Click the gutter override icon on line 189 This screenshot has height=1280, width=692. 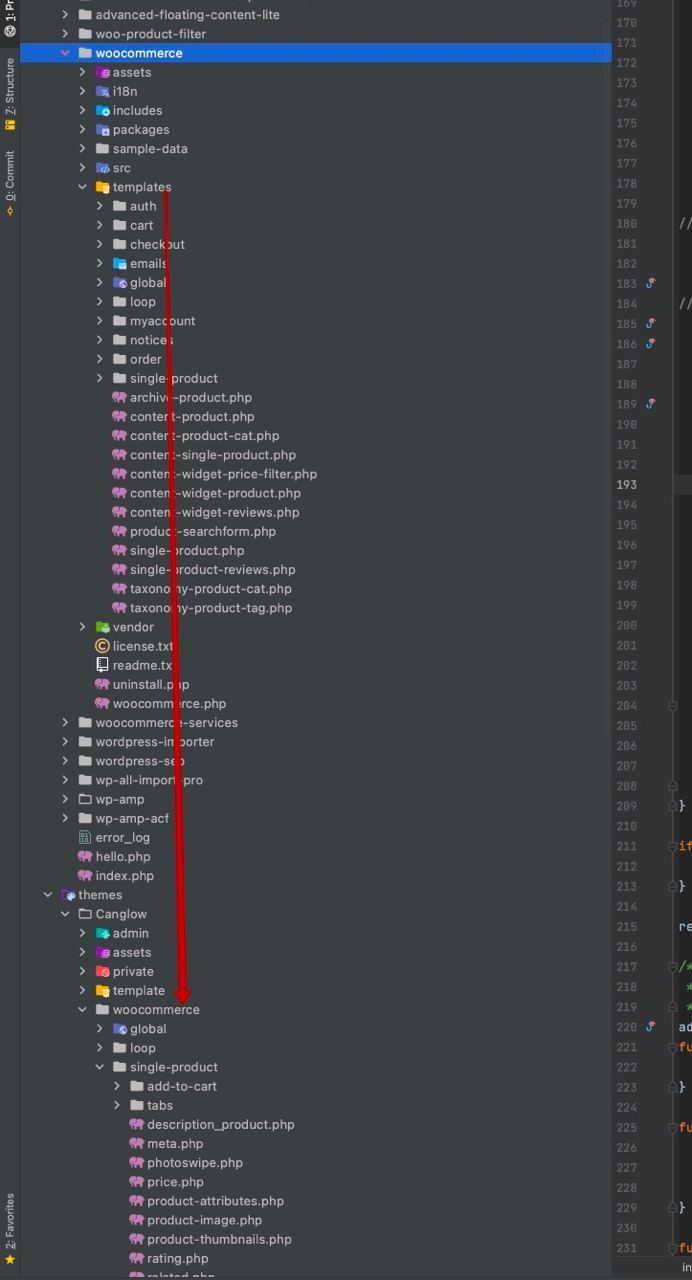[x=651, y=404]
